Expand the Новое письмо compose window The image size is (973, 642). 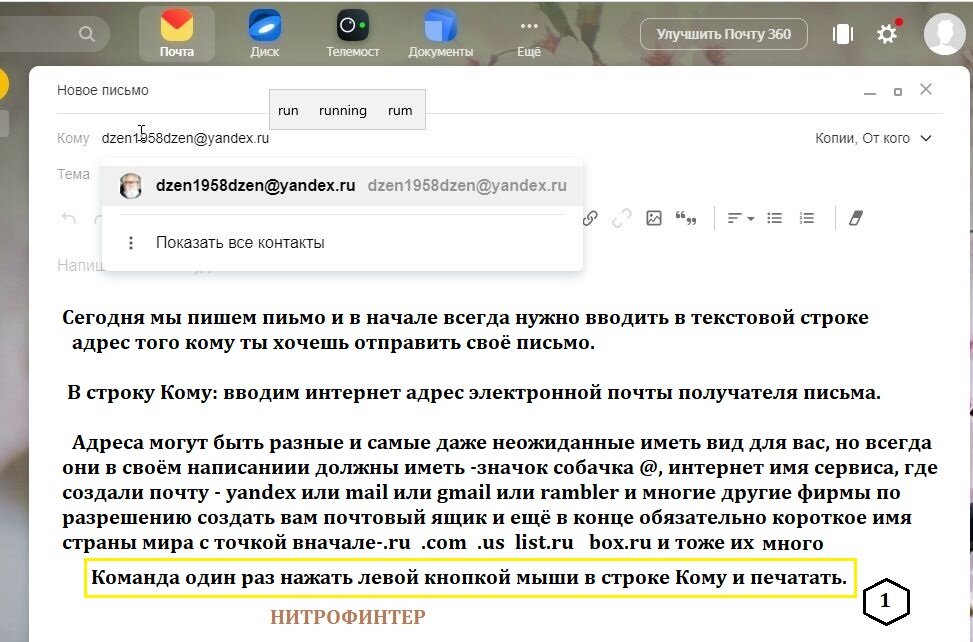click(897, 92)
